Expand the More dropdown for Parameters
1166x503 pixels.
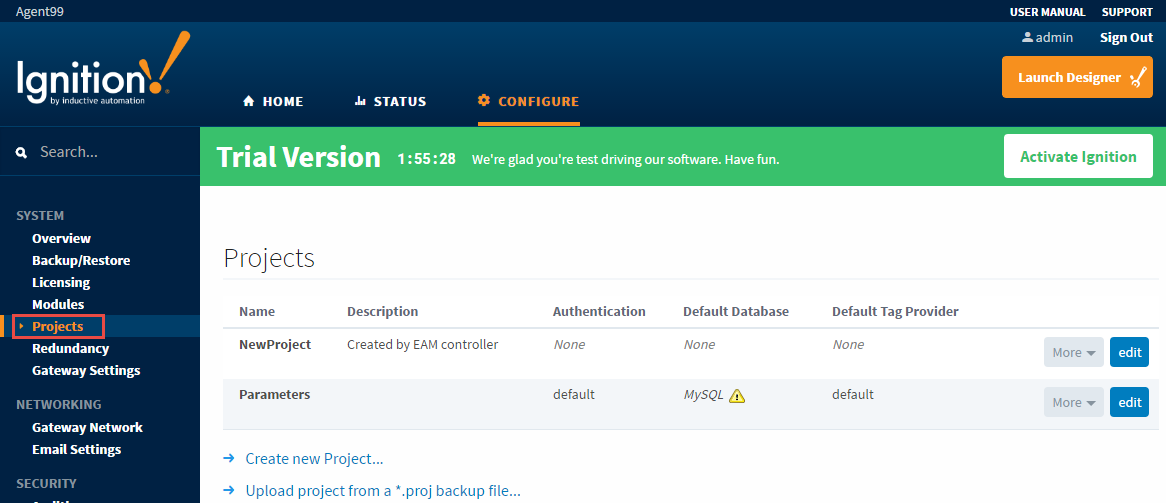tap(1074, 402)
